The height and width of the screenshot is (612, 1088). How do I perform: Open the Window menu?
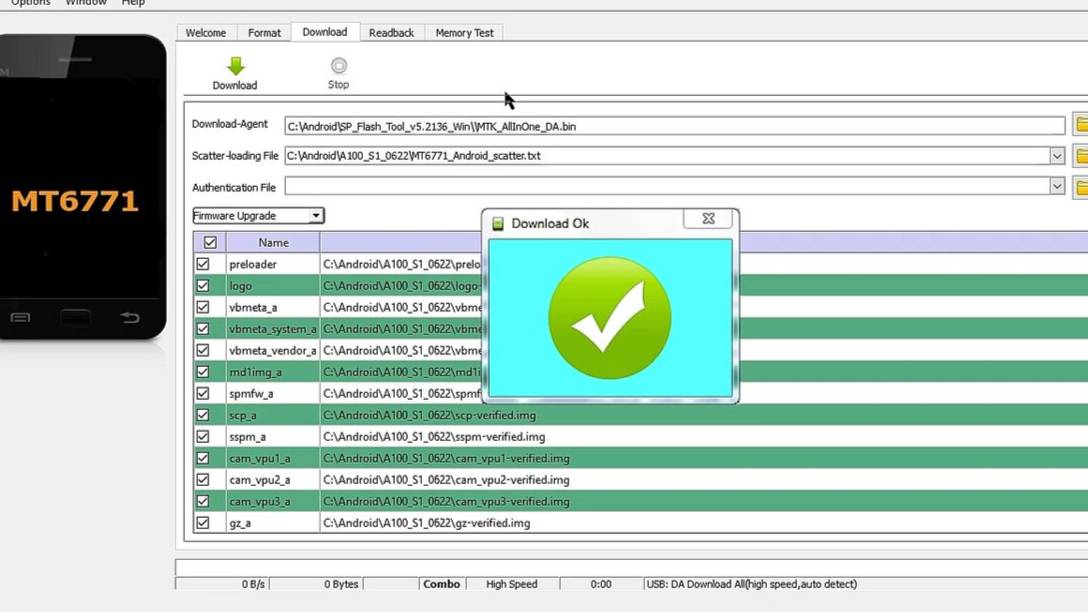(86, 3)
